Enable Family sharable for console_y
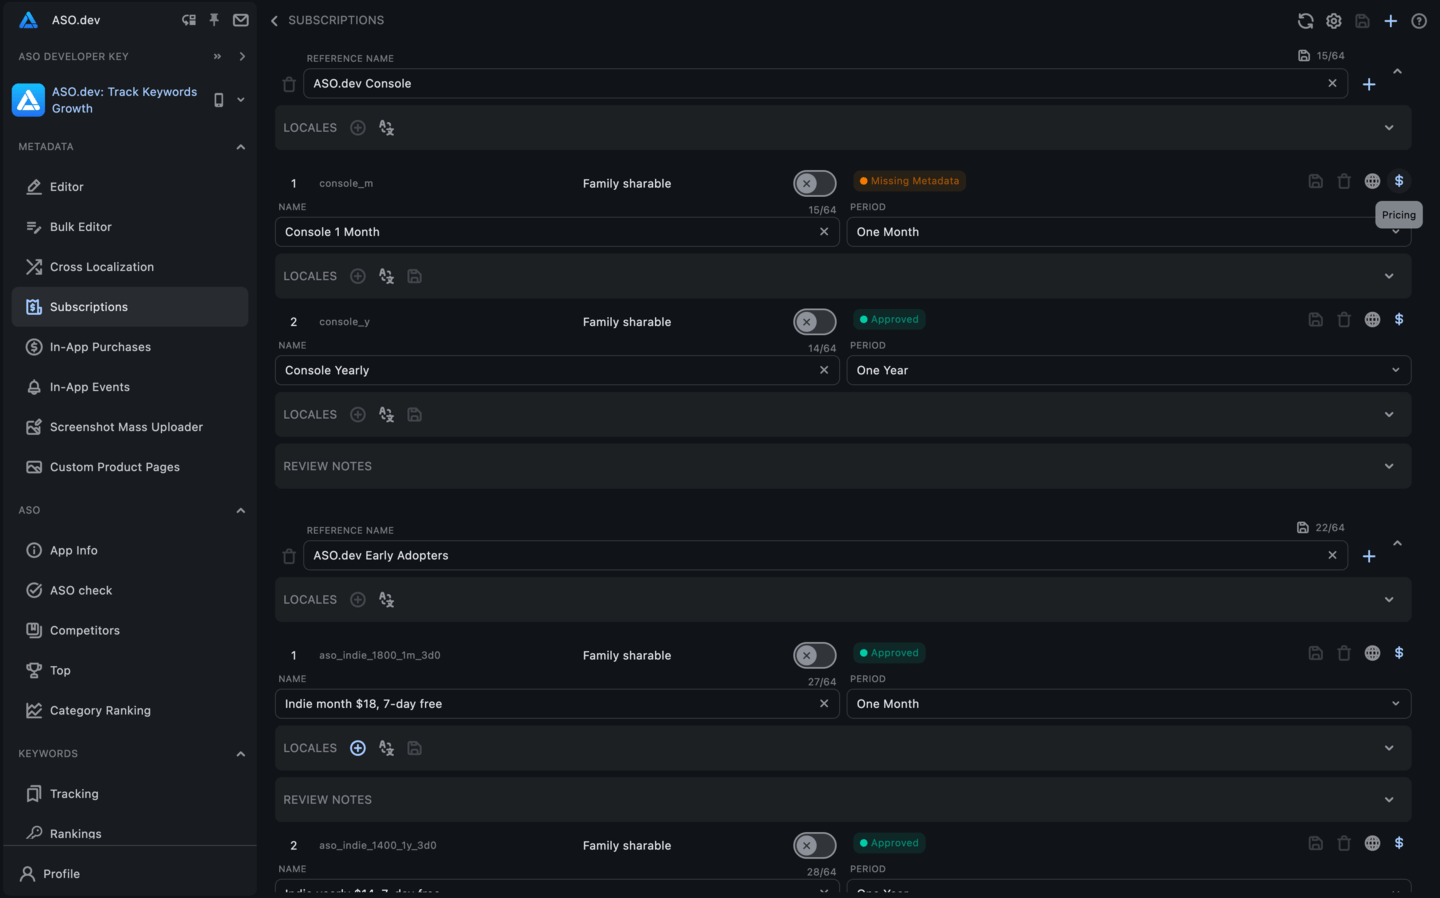1440x898 pixels. pyautogui.click(x=814, y=322)
